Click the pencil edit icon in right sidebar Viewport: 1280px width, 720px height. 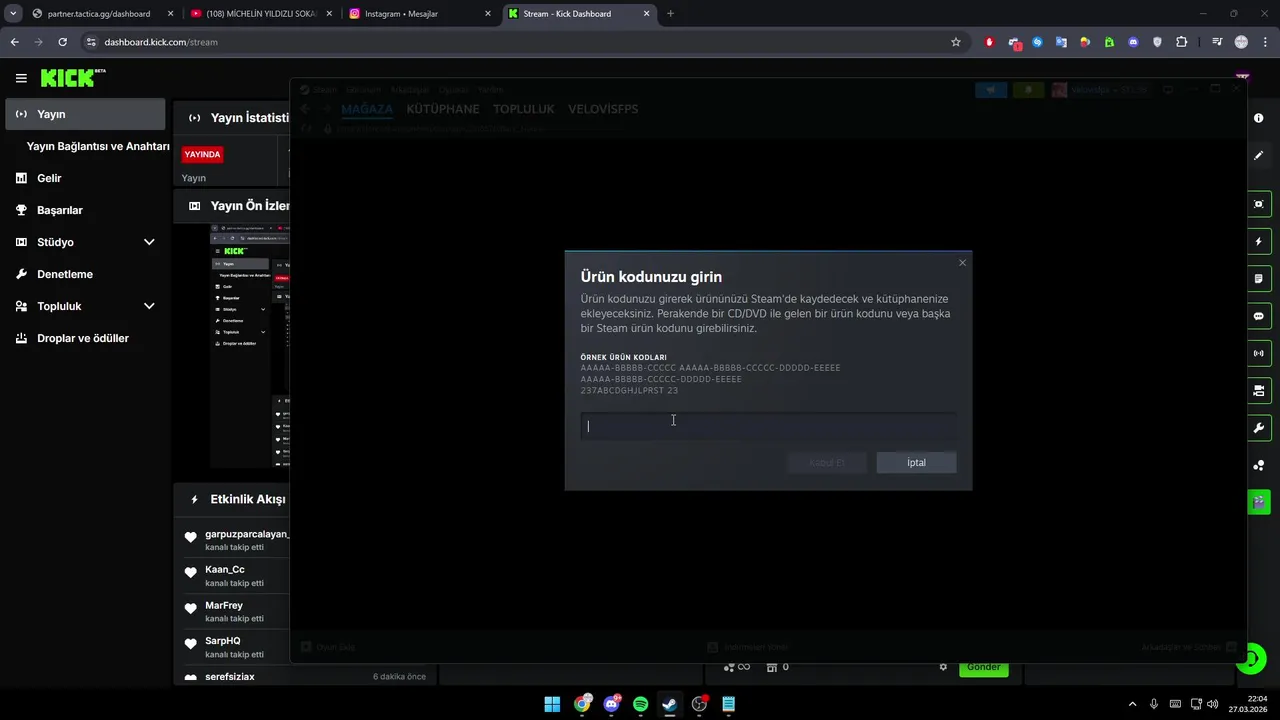tap(1259, 156)
